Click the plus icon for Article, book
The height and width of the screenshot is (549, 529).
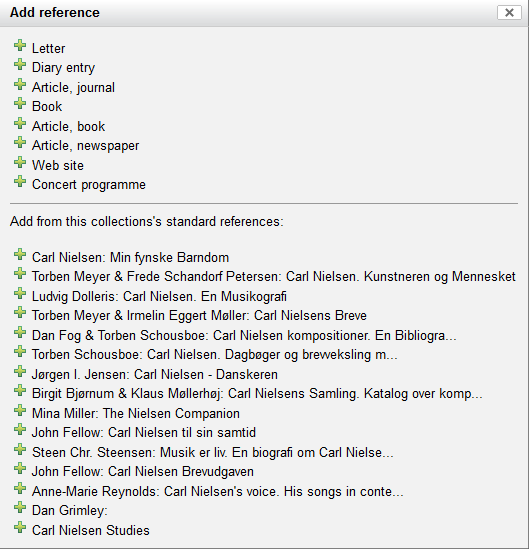pos(20,123)
